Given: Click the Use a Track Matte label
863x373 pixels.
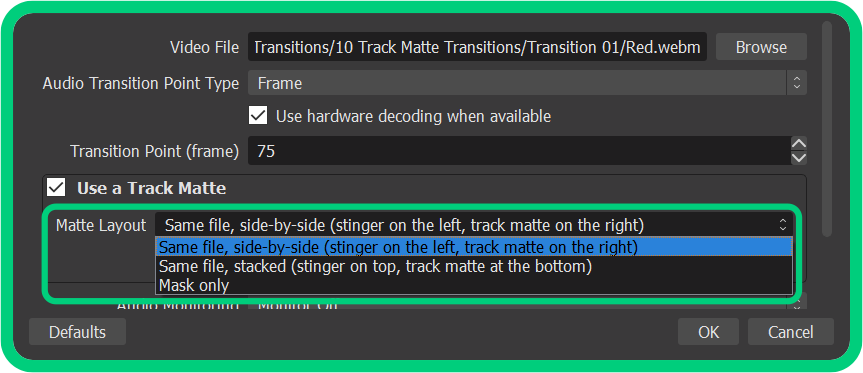Looking at the screenshot, I should (151, 188).
